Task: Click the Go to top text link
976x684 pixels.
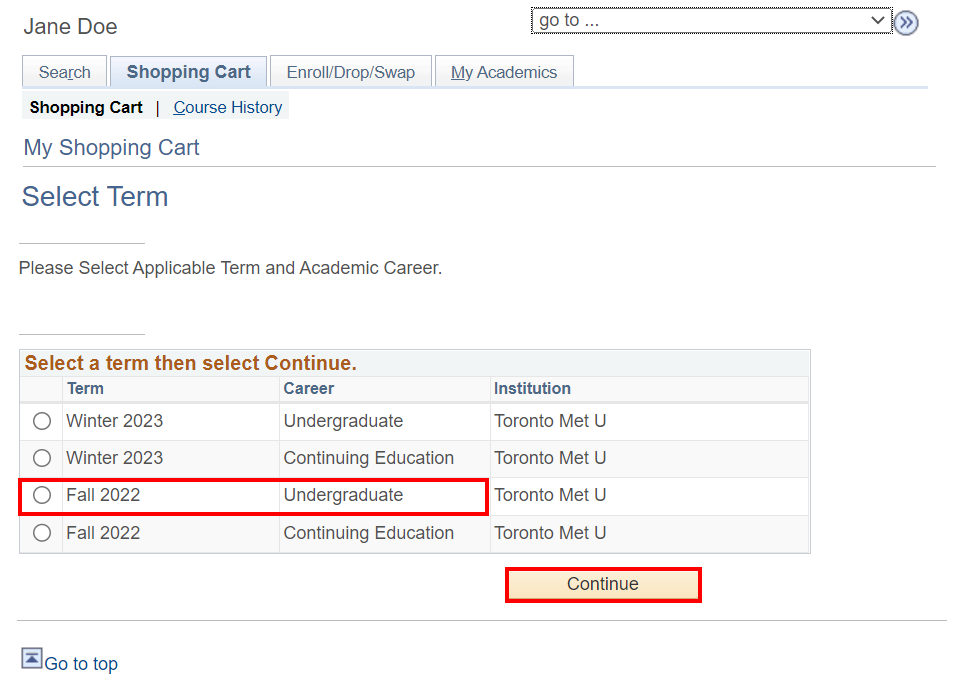Action: pos(81,664)
